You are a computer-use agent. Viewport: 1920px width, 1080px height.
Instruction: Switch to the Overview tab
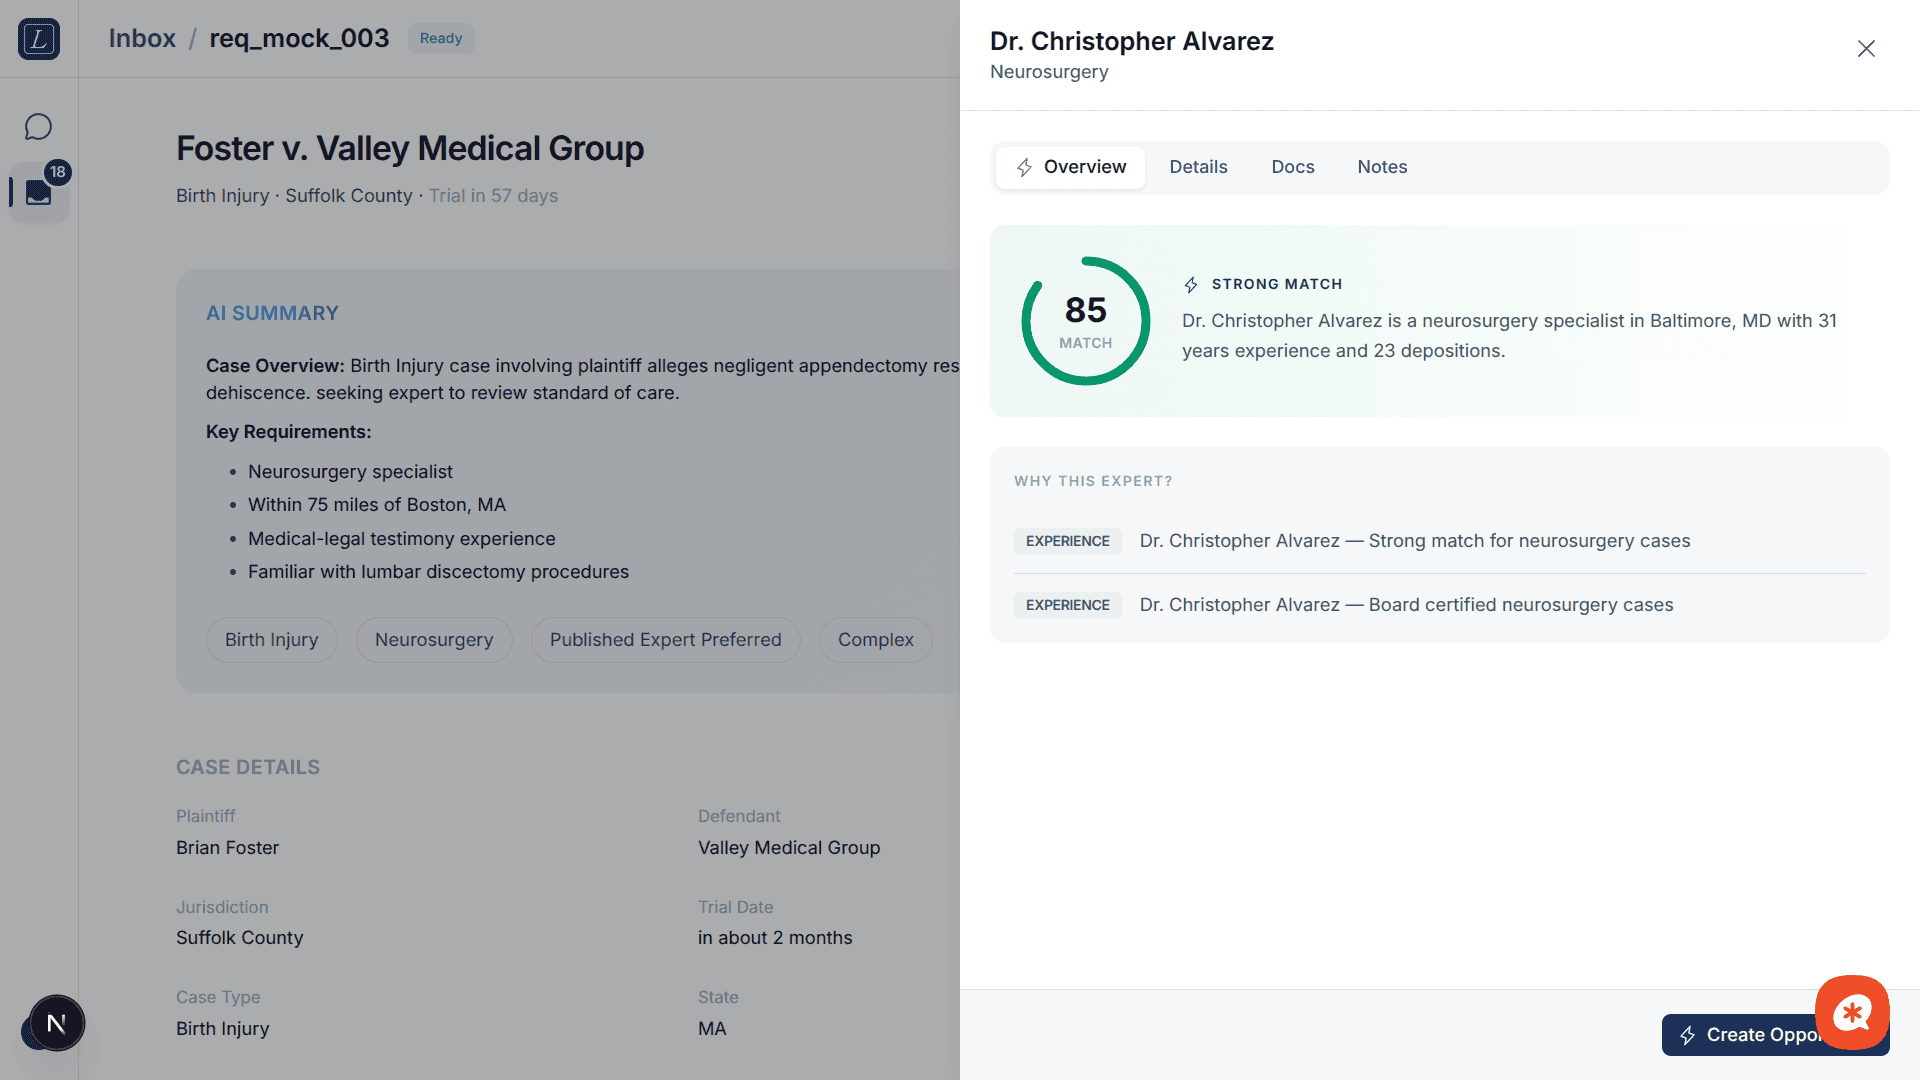[1070, 167]
